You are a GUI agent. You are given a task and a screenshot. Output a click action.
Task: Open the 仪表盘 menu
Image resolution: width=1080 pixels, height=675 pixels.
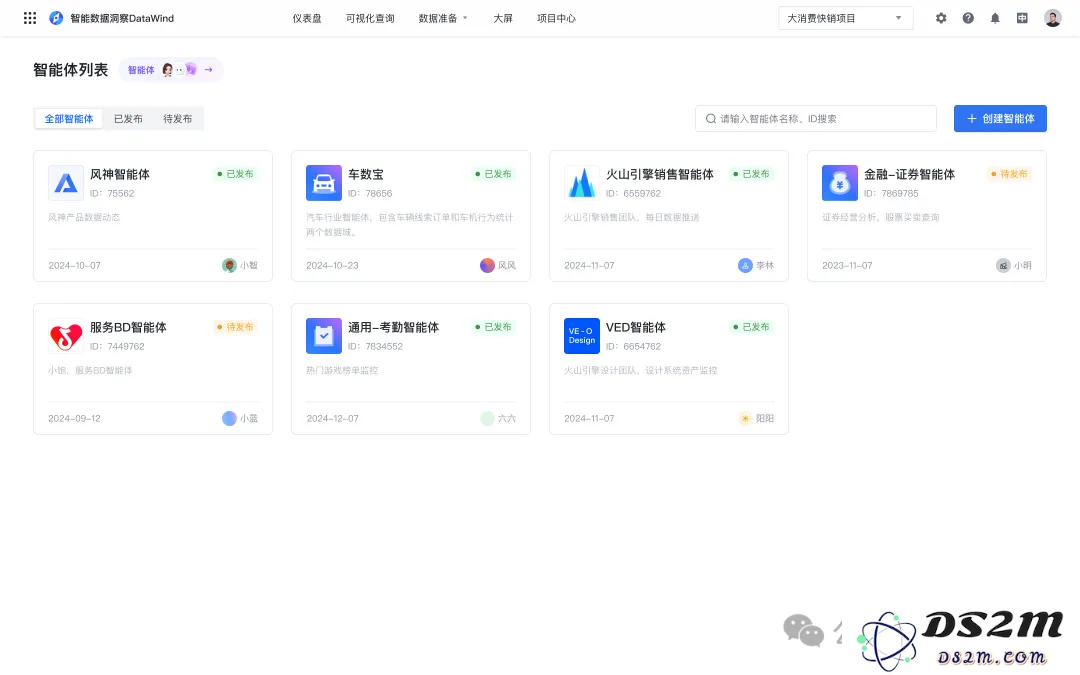(x=307, y=18)
